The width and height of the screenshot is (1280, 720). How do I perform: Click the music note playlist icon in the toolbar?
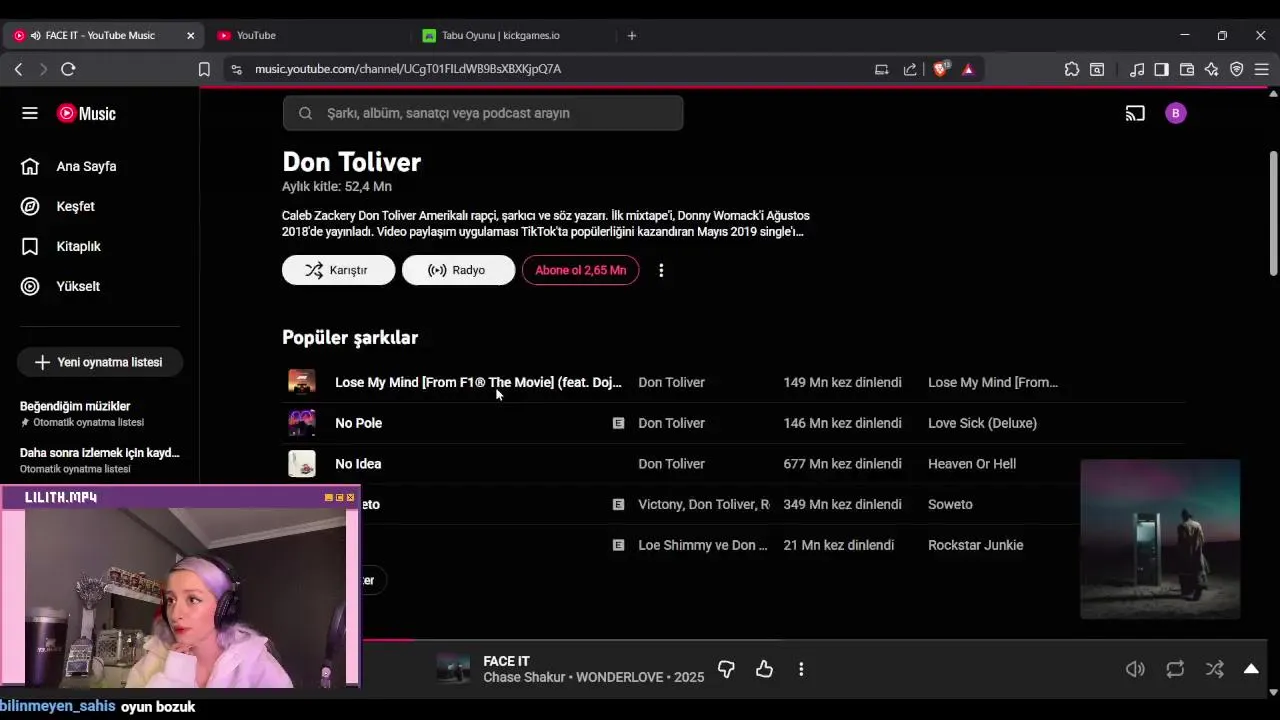coord(1137,69)
